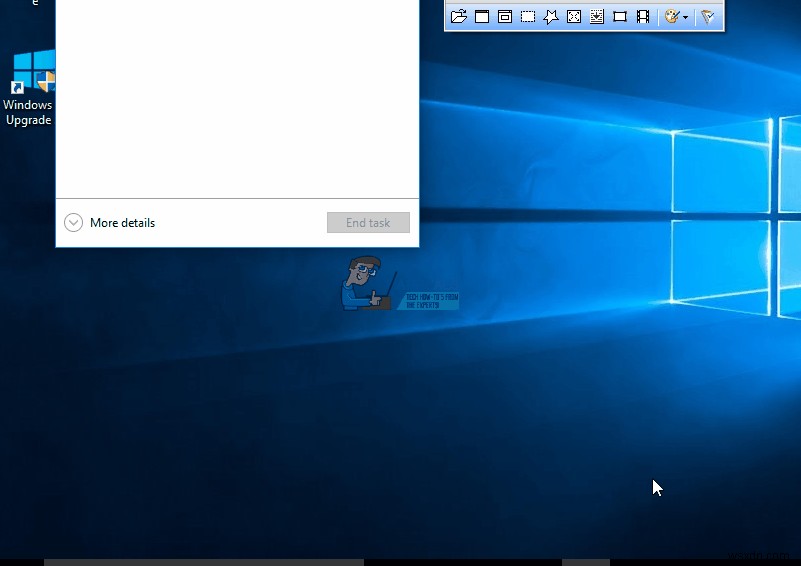
Task: Pick the capture rectangular region tool
Action: [528, 16]
